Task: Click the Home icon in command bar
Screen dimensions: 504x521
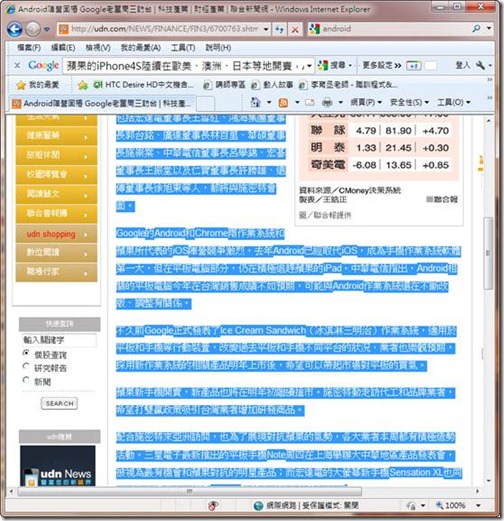Action: (x=255, y=102)
